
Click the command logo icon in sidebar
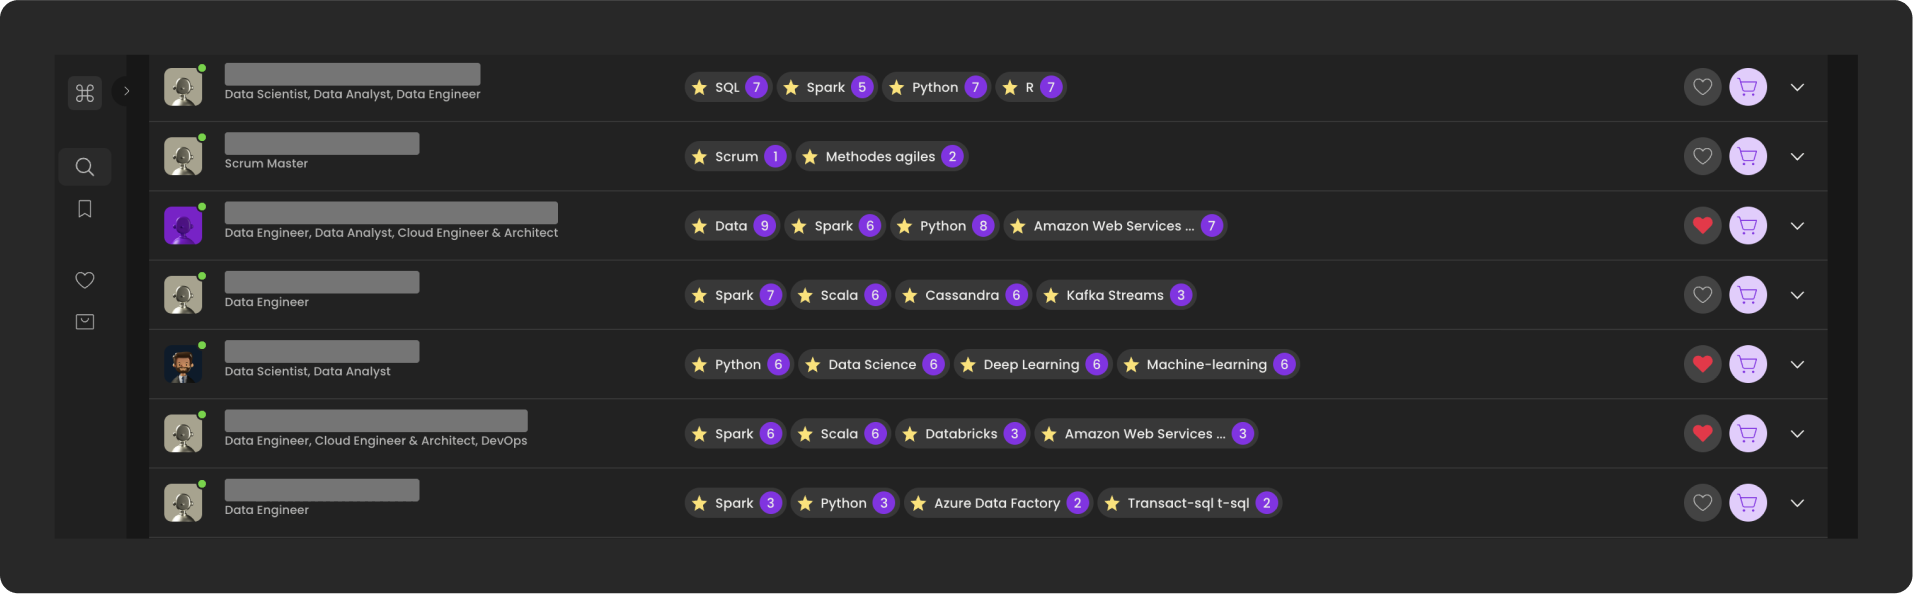(x=85, y=93)
